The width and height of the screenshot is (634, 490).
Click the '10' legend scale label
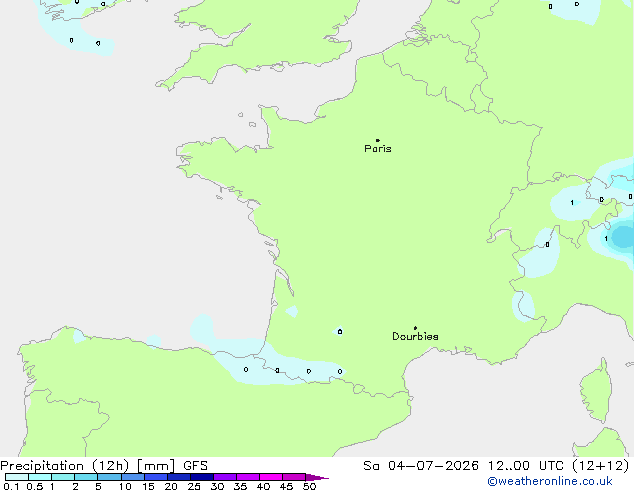[x=125, y=486]
